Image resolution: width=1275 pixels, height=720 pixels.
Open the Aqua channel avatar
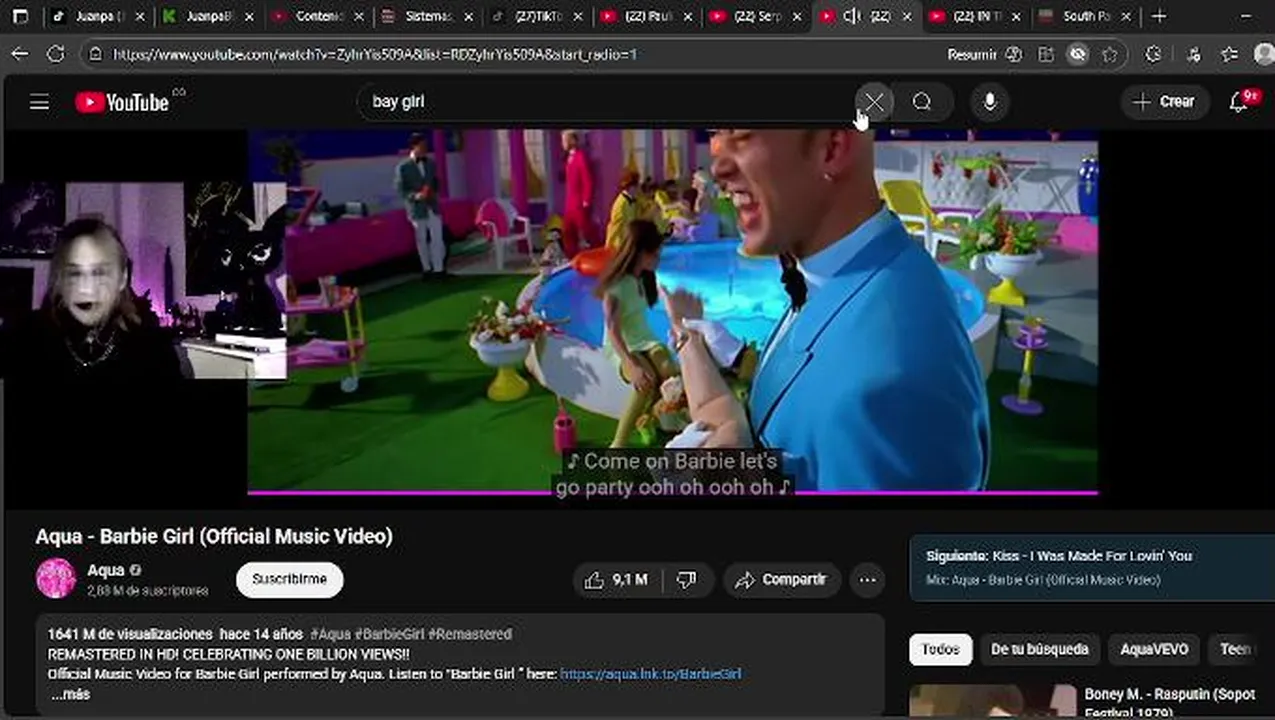click(x=56, y=579)
